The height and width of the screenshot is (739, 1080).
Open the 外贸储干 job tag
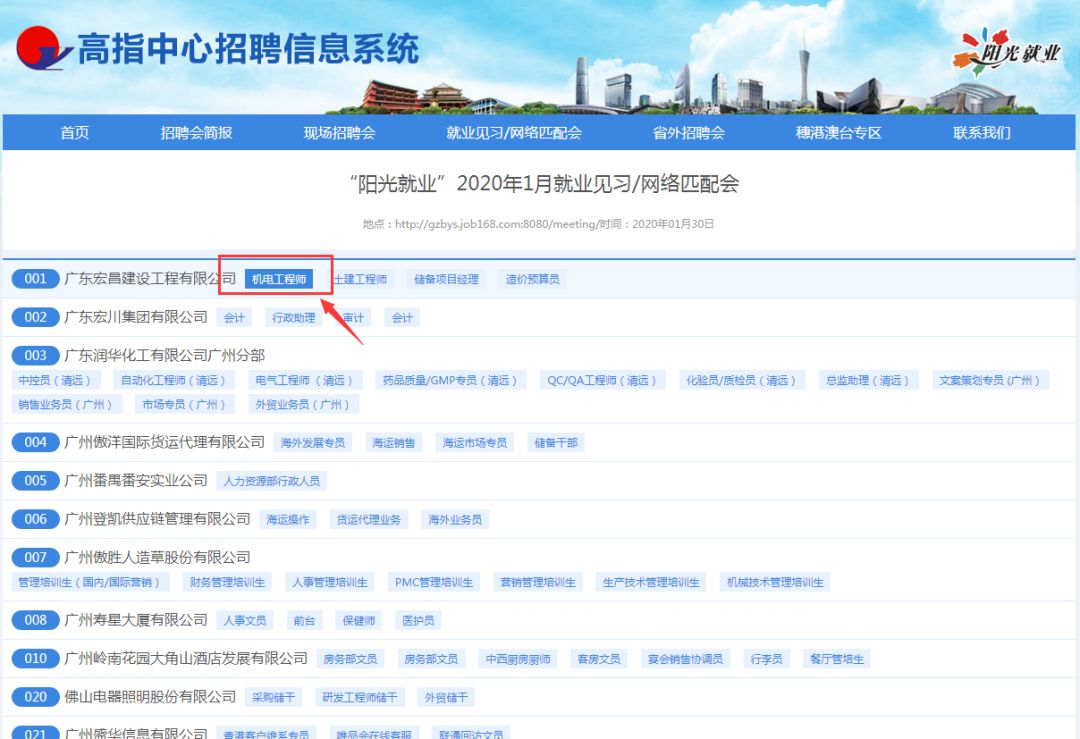tap(446, 698)
